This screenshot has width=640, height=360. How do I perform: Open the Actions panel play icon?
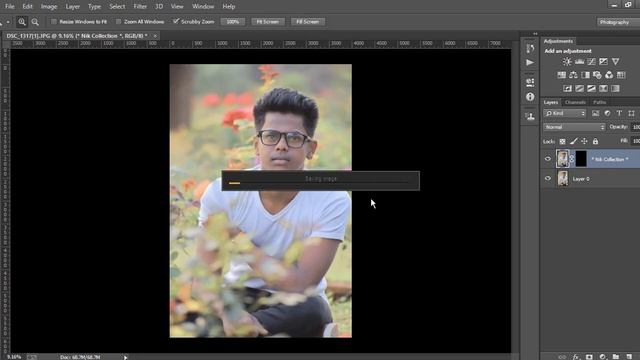[530, 62]
